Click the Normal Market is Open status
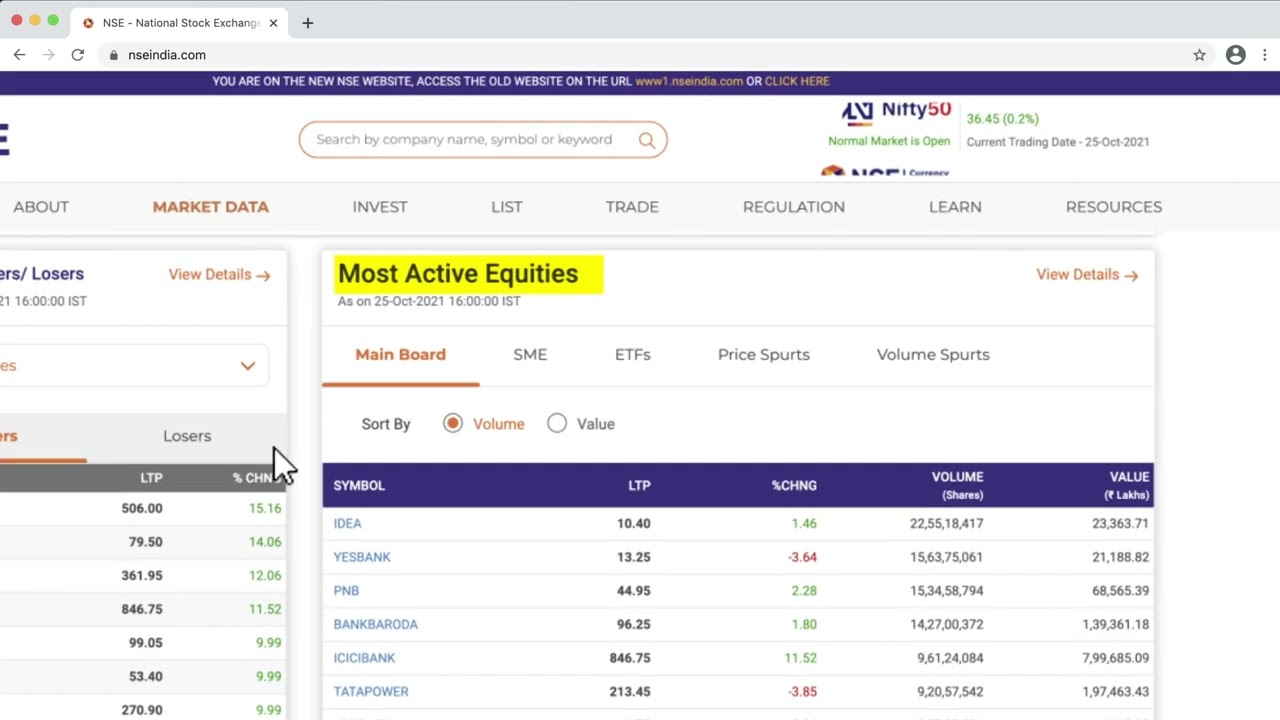Image resolution: width=1280 pixels, height=720 pixels. click(889, 141)
